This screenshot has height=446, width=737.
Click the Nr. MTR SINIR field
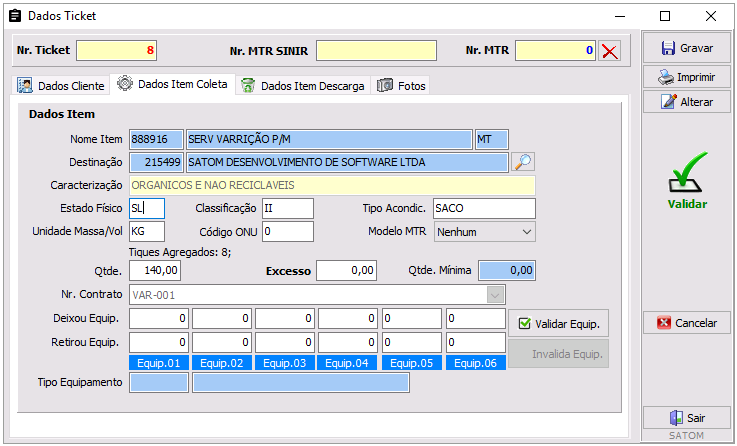(x=376, y=50)
